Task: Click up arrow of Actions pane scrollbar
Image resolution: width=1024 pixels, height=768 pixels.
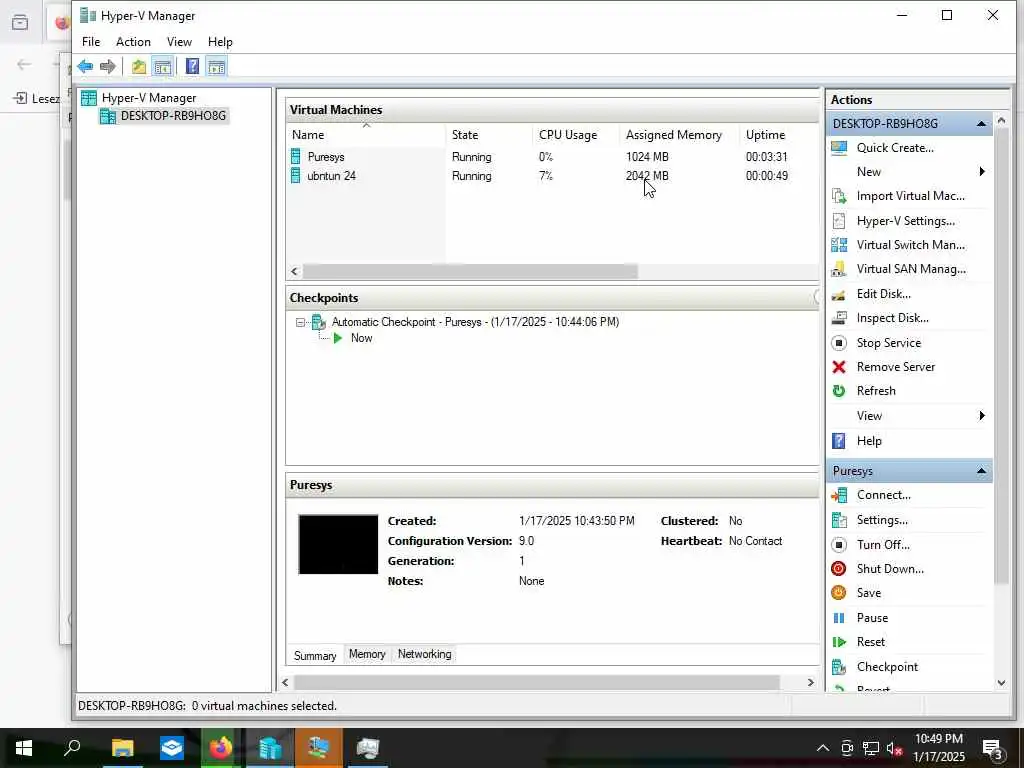Action: click(1001, 121)
